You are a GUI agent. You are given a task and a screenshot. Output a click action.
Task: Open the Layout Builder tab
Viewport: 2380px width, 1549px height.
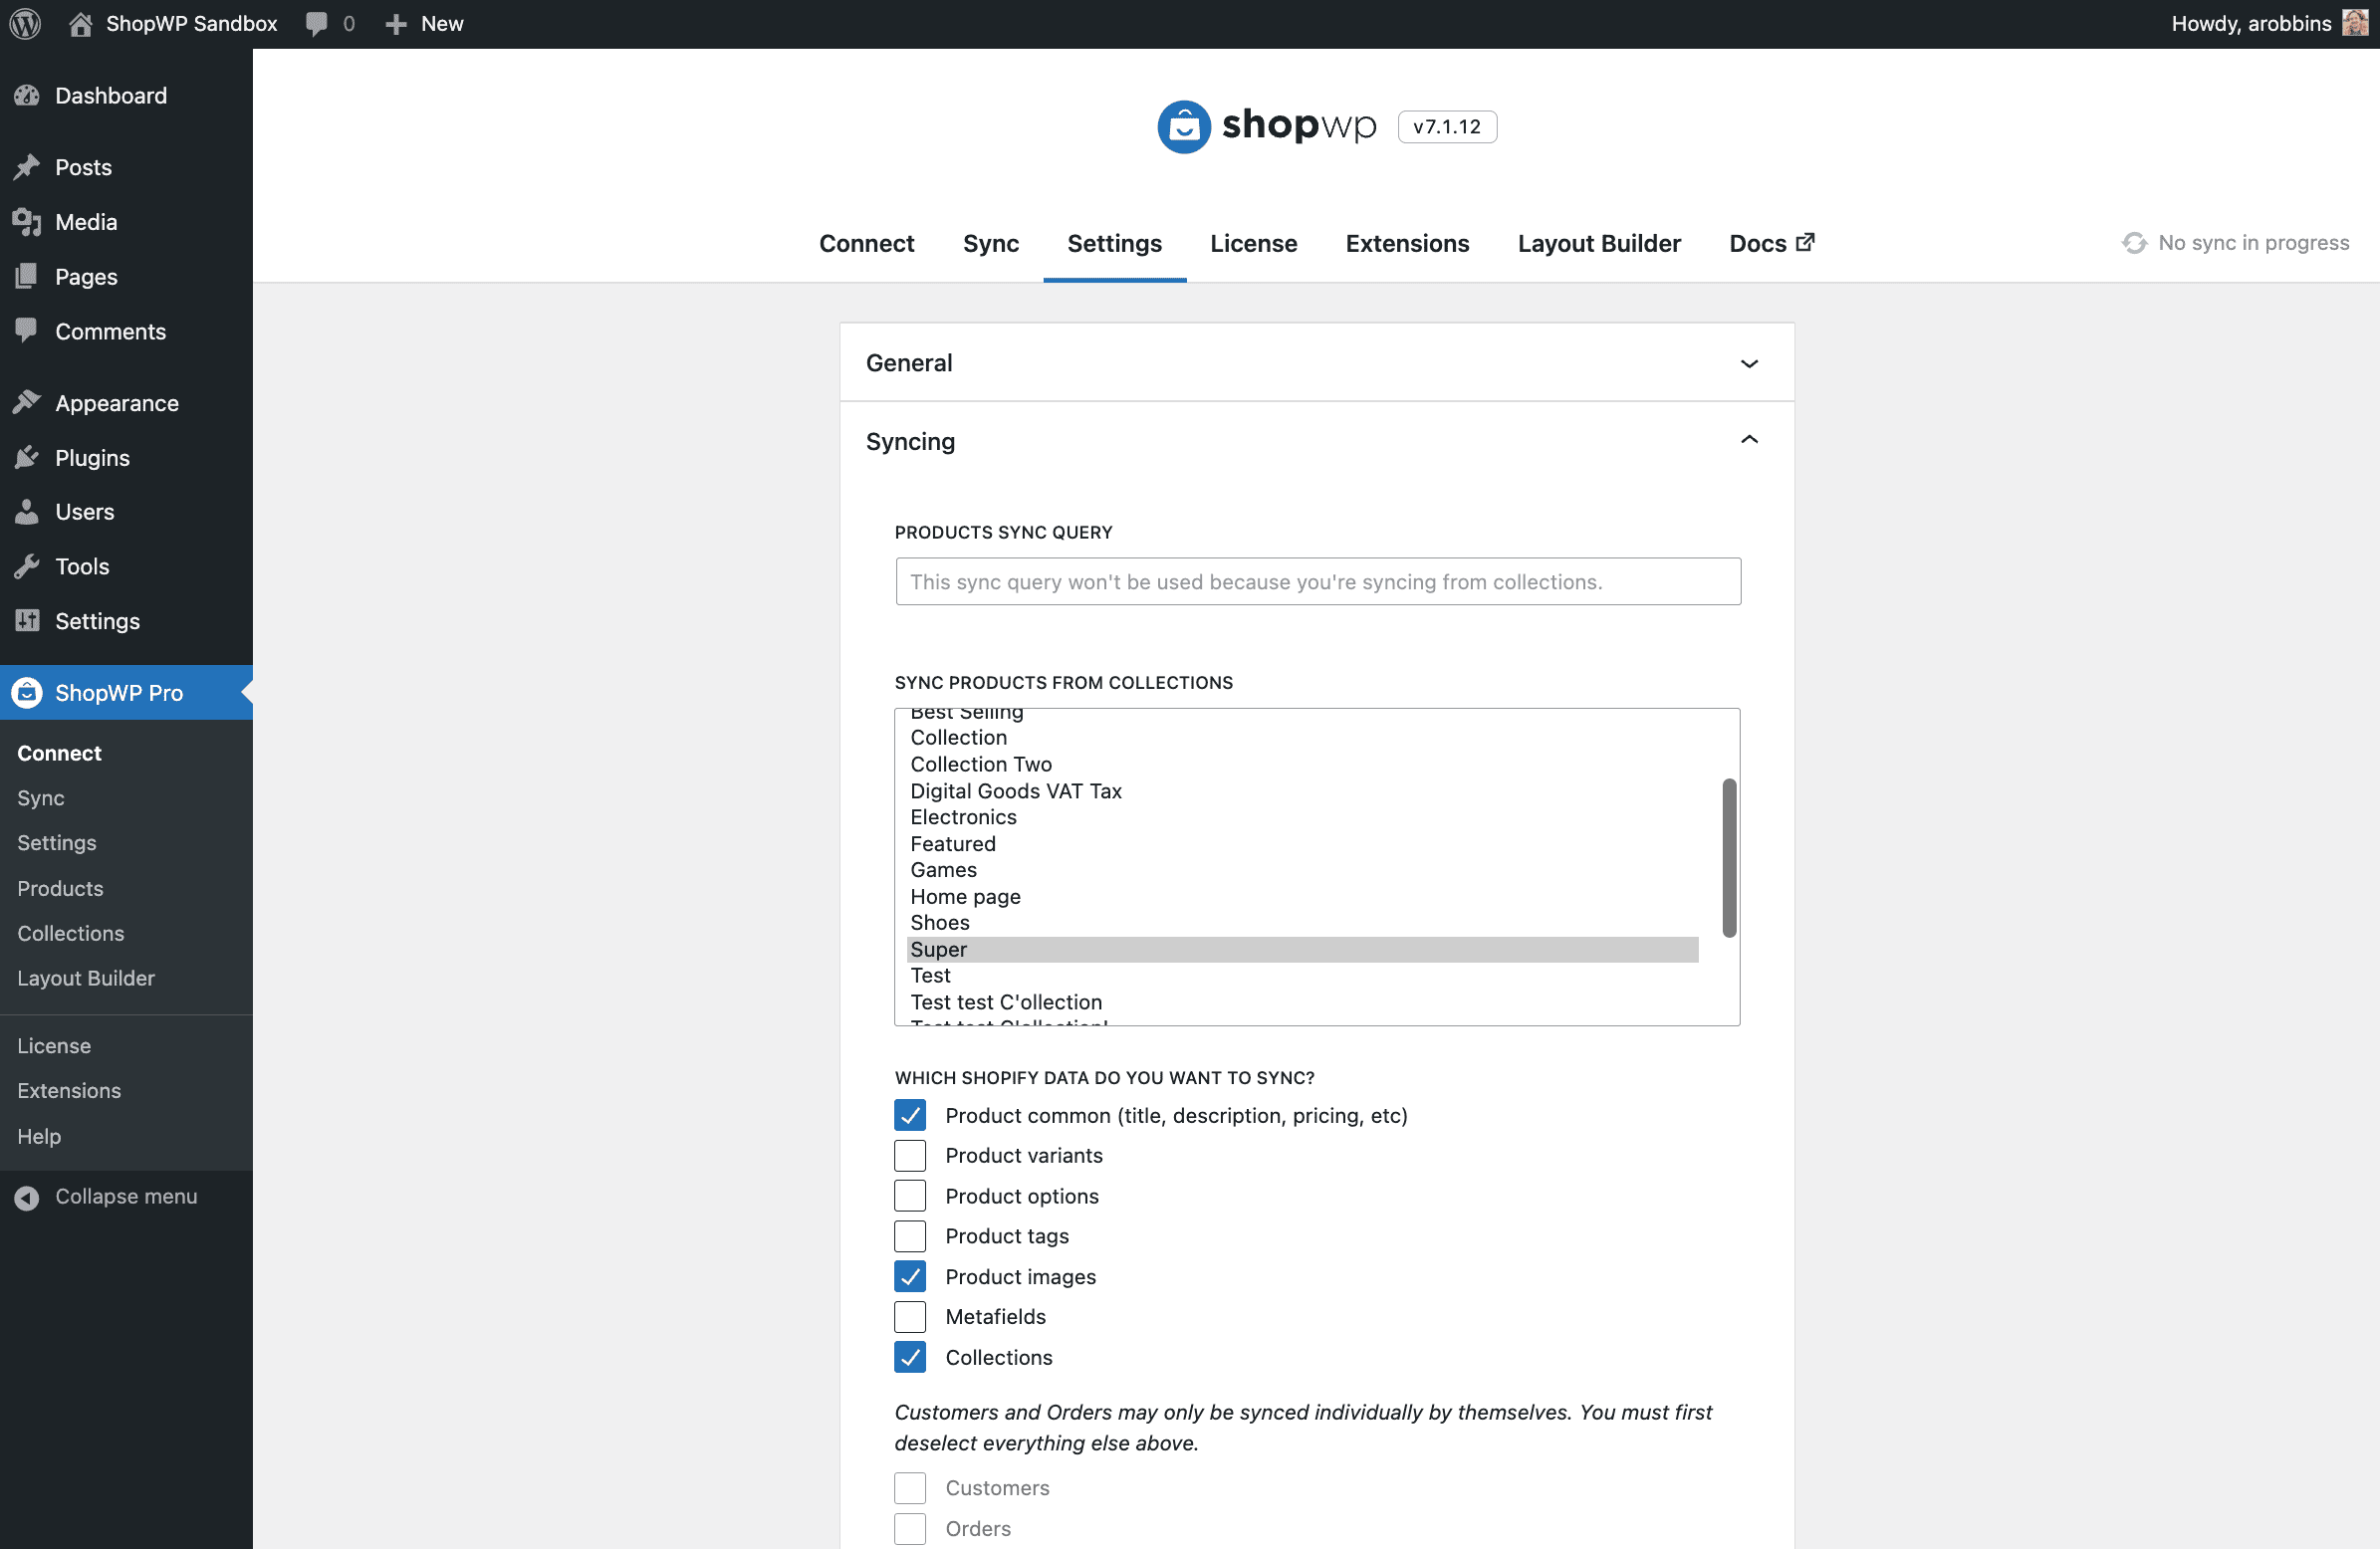[x=1599, y=243]
